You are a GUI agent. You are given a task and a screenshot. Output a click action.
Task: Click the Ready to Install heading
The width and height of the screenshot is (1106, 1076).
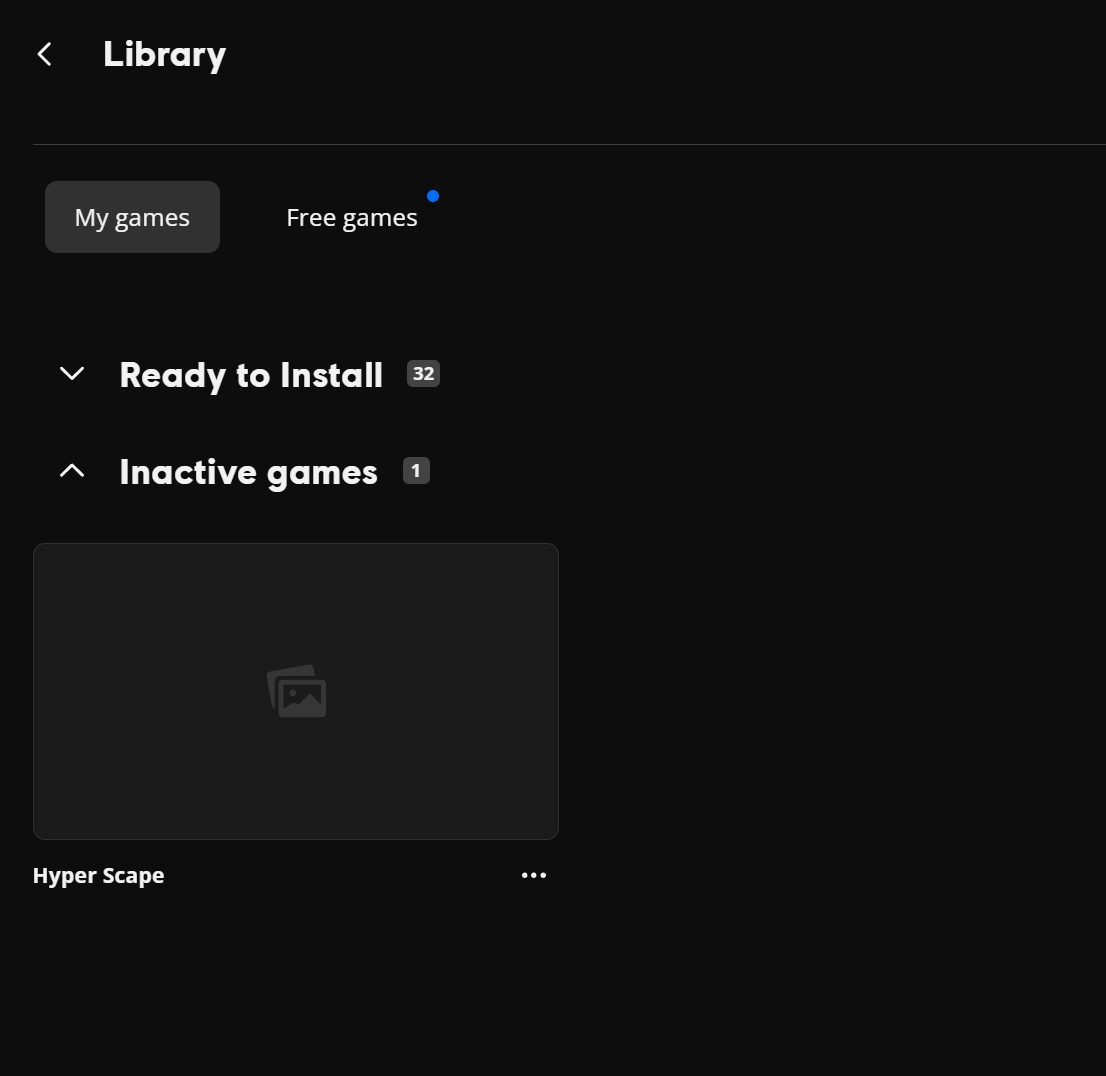point(251,375)
